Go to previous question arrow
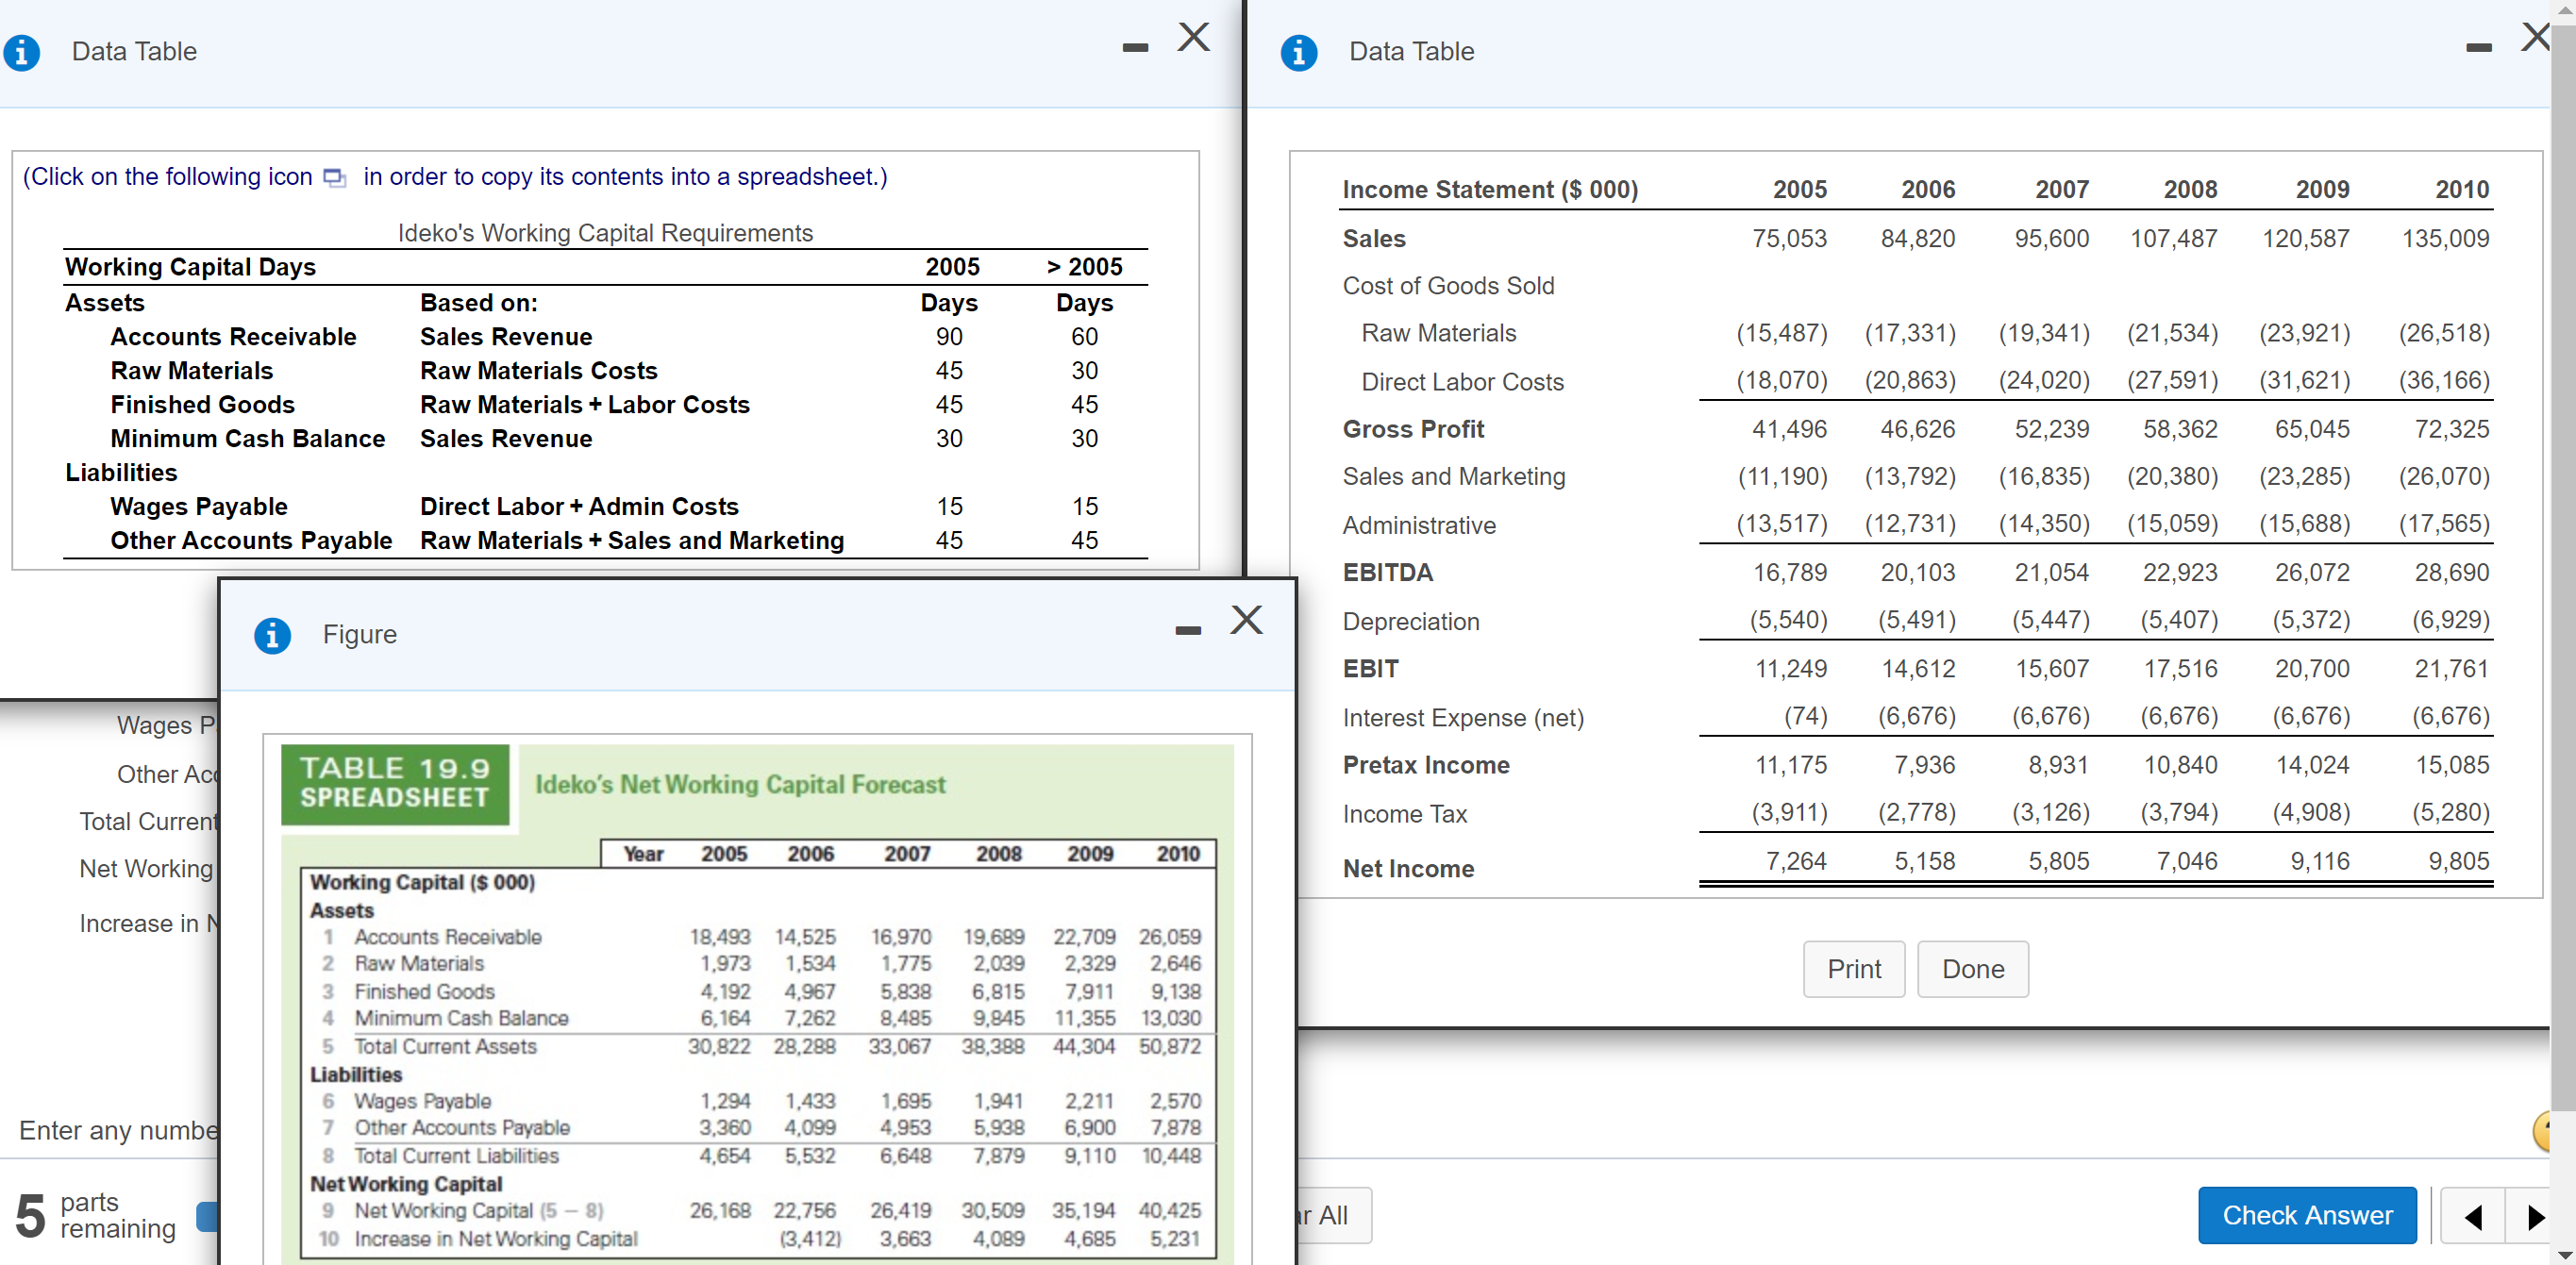Viewport: 2576px width, 1265px height. [2473, 1216]
